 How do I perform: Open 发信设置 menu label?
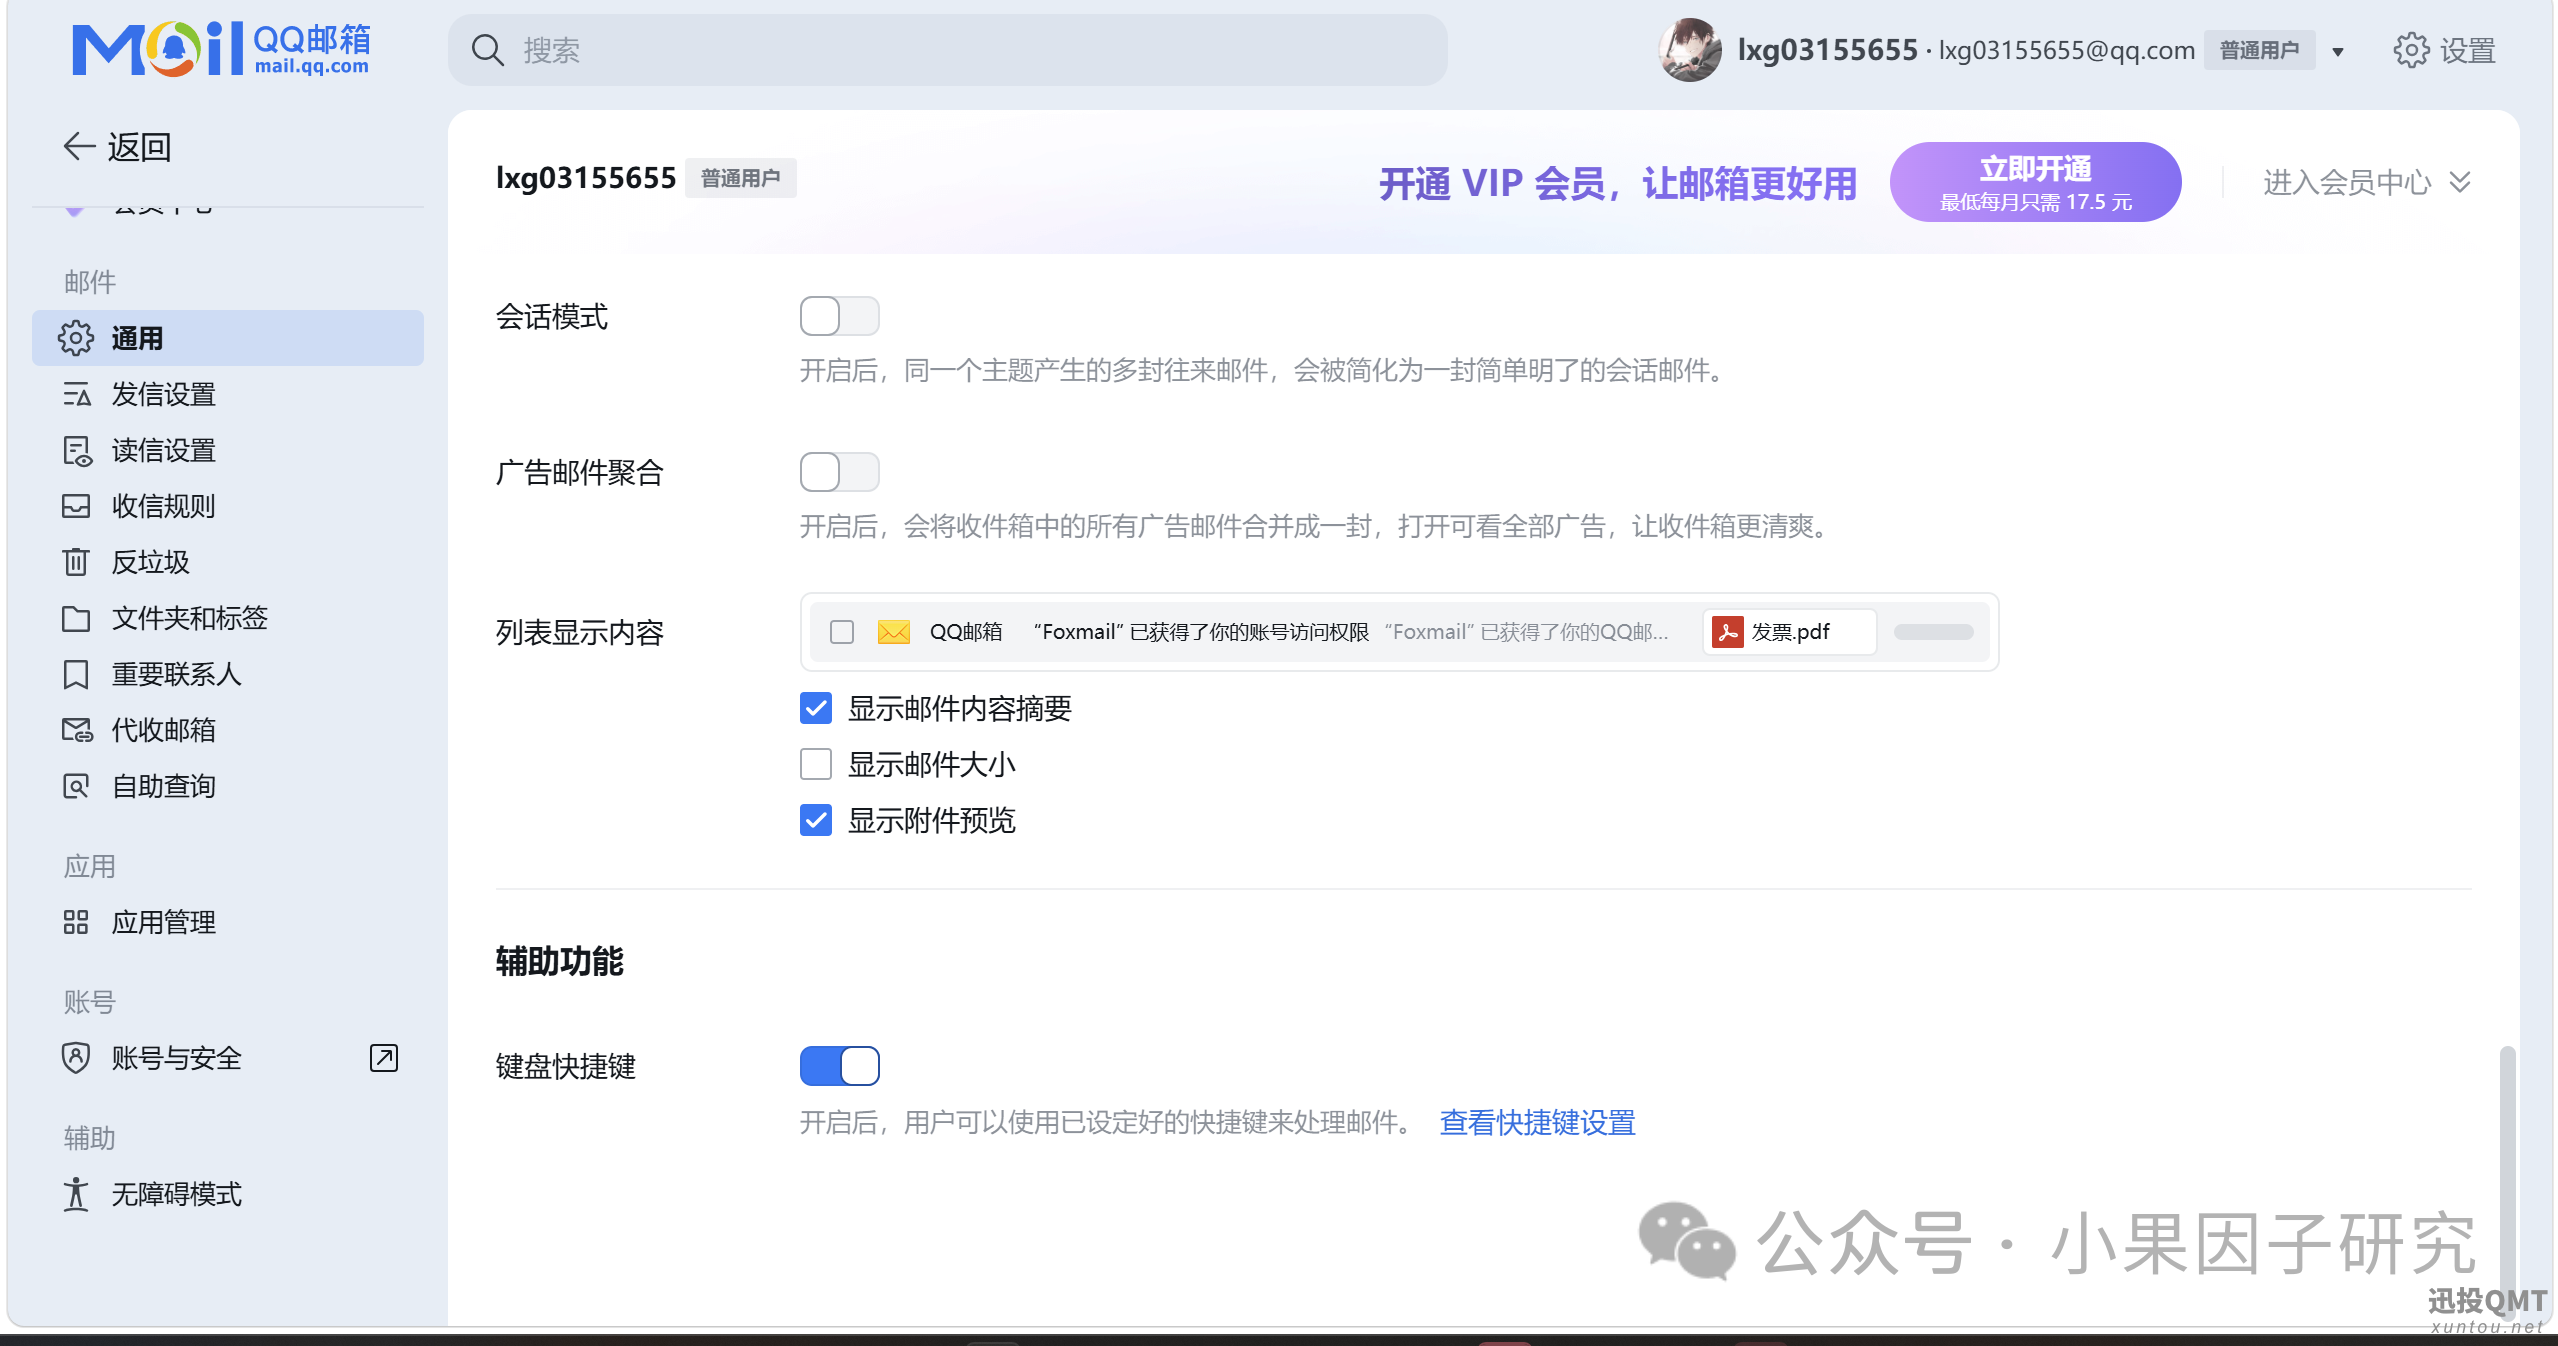click(164, 394)
